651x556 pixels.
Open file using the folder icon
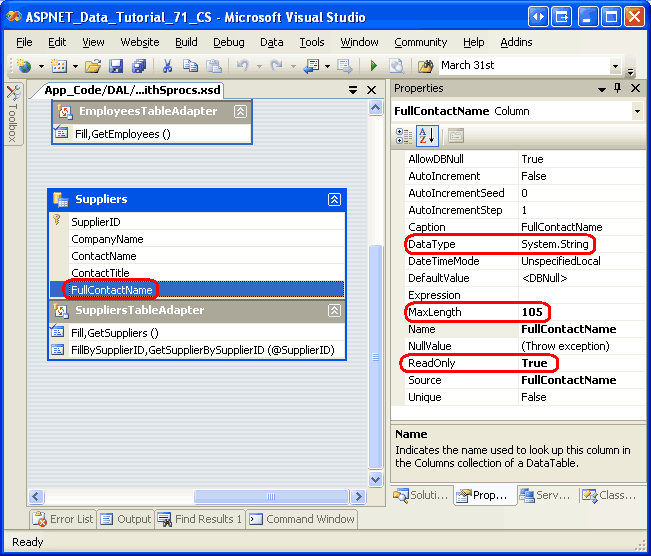tap(92, 66)
